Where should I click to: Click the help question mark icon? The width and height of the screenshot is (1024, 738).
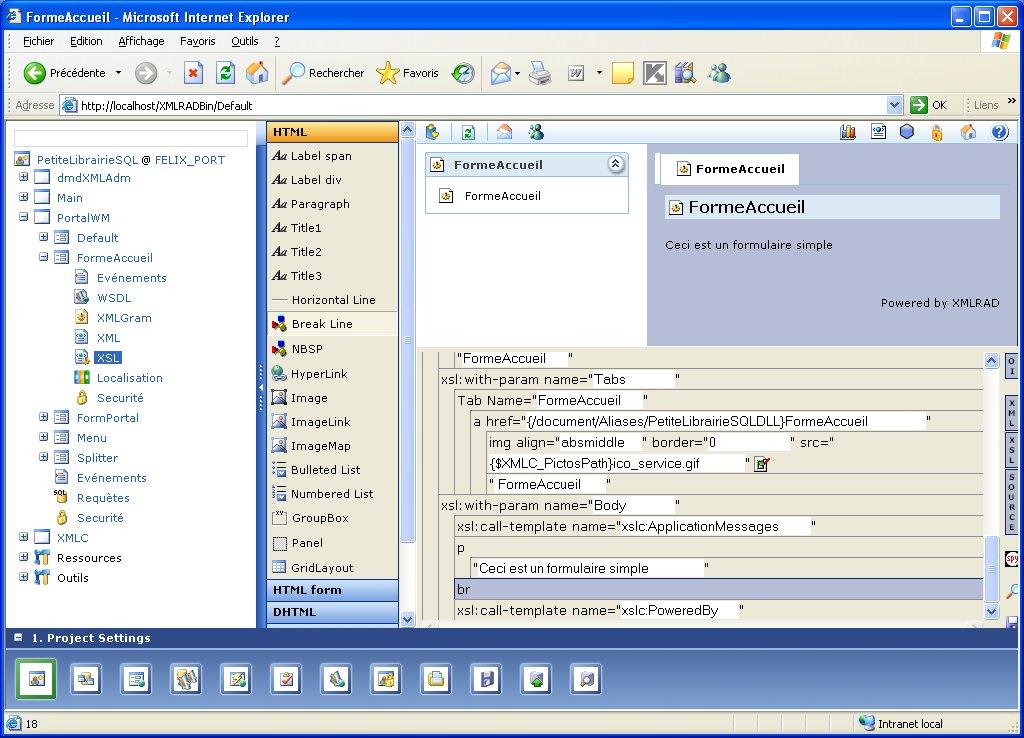(999, 132)
